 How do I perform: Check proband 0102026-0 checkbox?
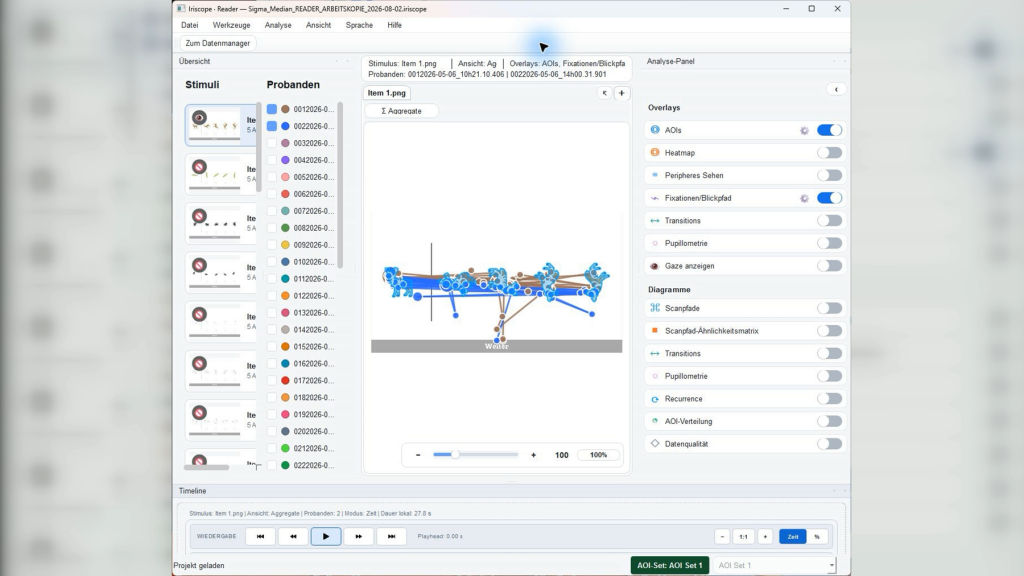coord(272,262)
